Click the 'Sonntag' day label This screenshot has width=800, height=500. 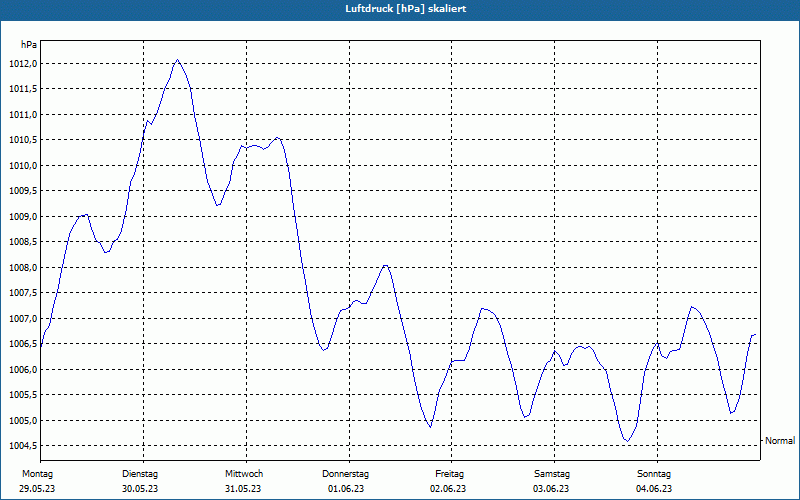coord(654,474)
